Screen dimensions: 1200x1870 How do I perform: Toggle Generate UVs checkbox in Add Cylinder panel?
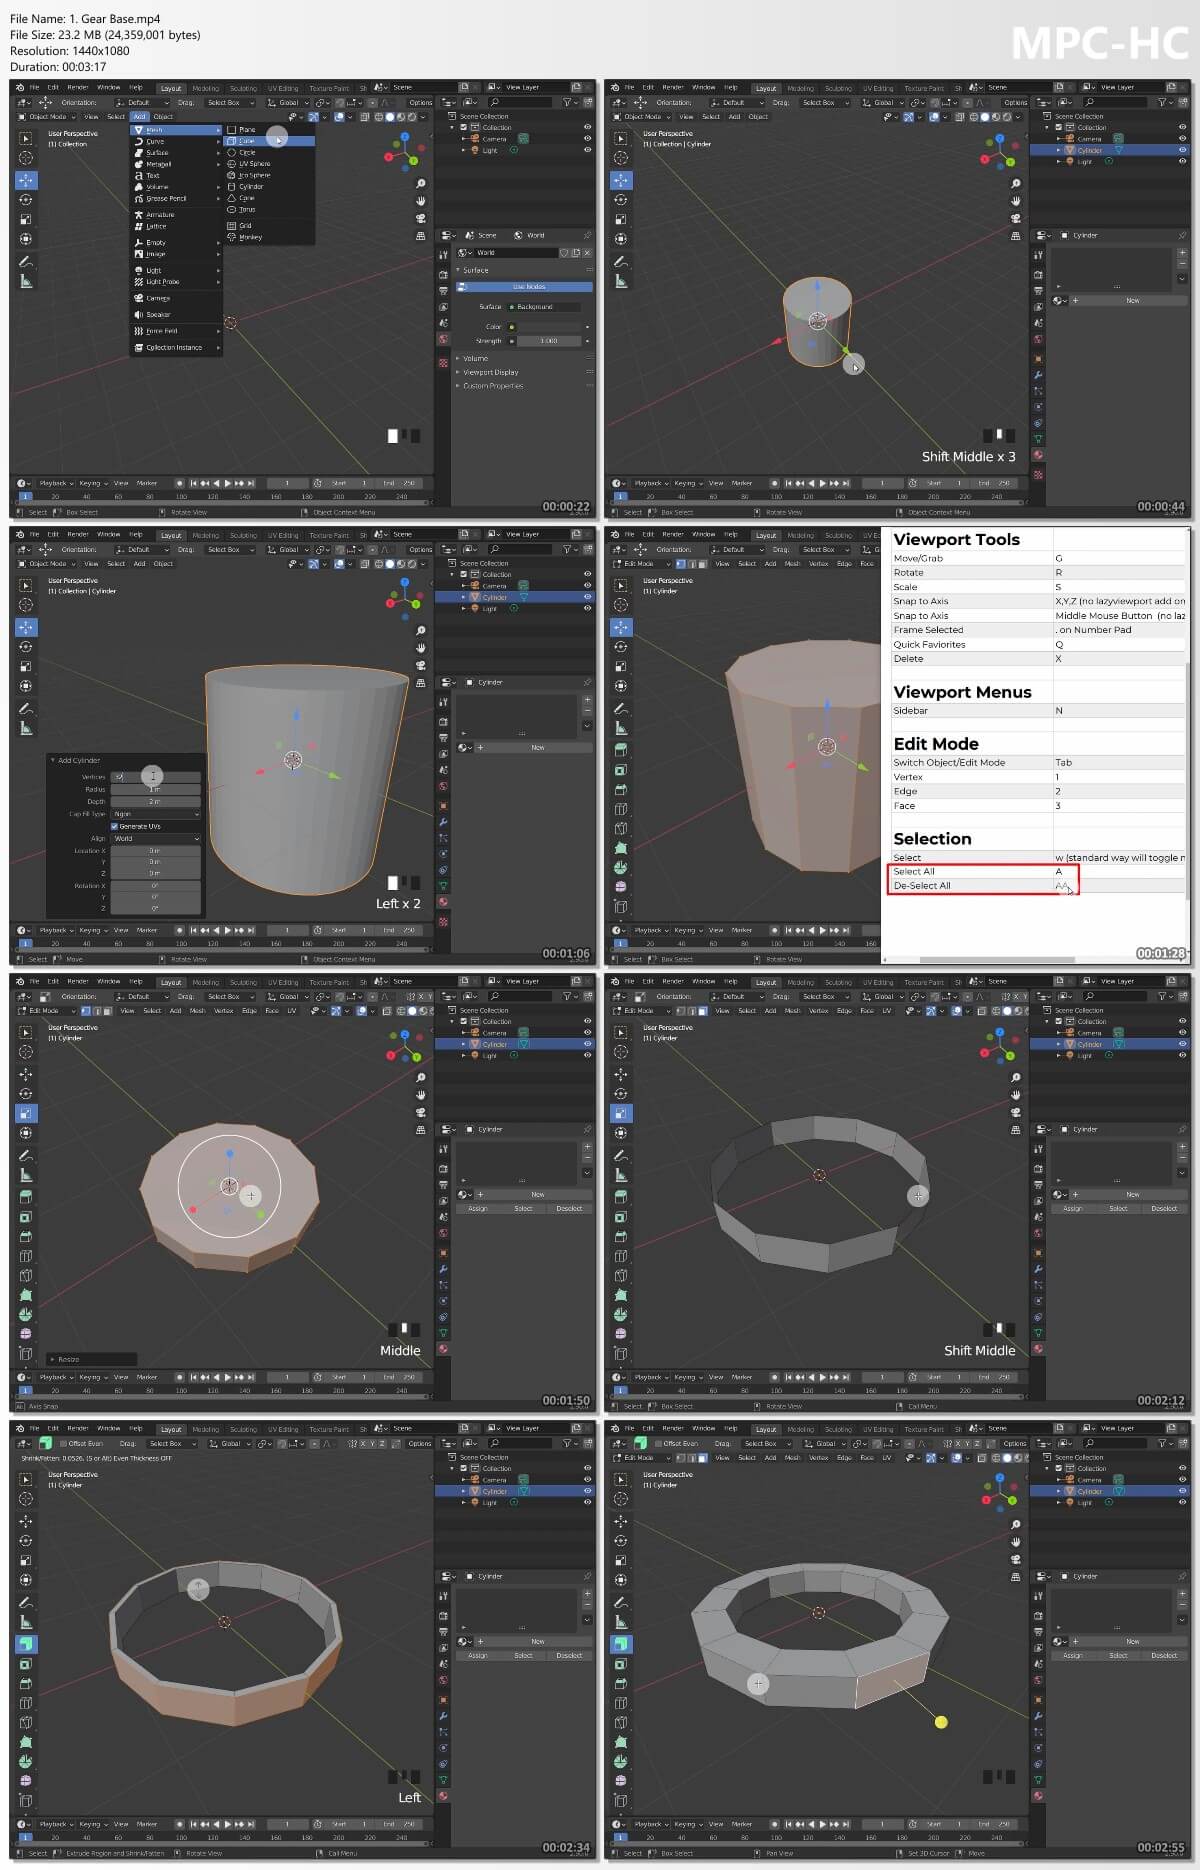pos(115,826)
